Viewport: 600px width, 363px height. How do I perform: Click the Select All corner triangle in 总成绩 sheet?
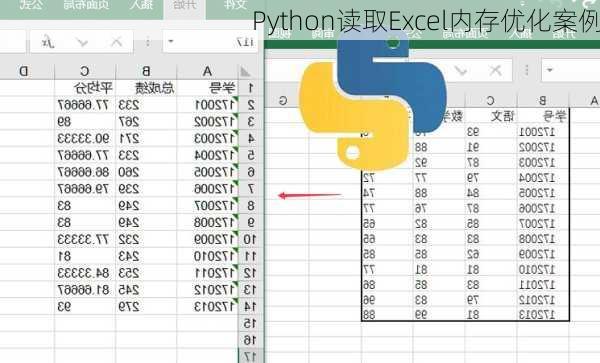[245, 72]
